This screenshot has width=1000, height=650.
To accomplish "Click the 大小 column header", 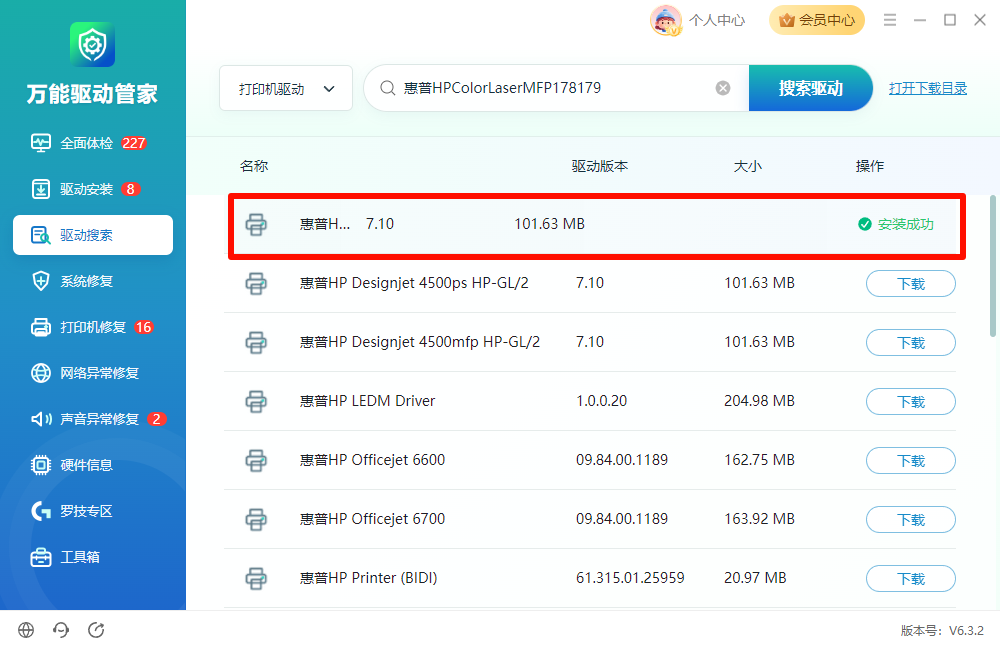I will (747, 166).
